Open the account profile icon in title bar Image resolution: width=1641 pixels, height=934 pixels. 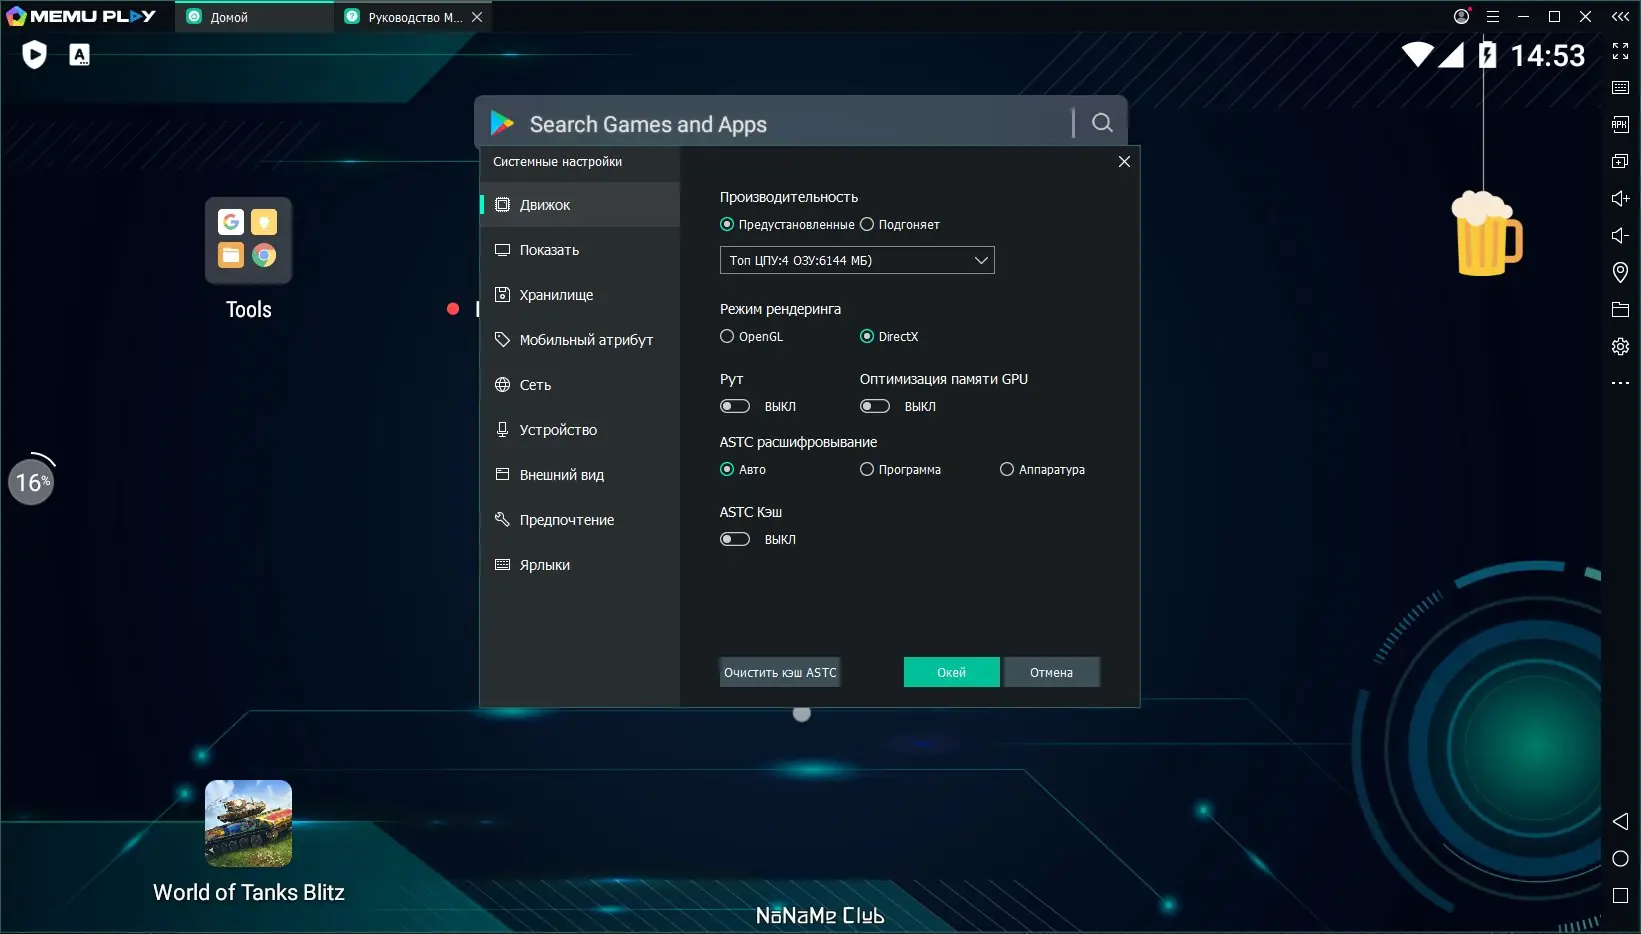[x=1461, y=16]
